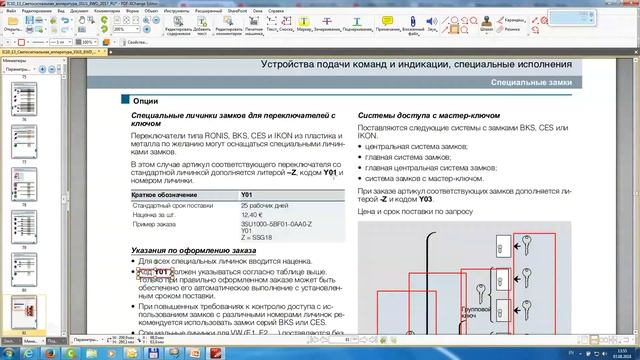This screenshot has height=360, width=640.
Task: Open the Документ menu
Action: pyautogui.click(x=79, y=11)
